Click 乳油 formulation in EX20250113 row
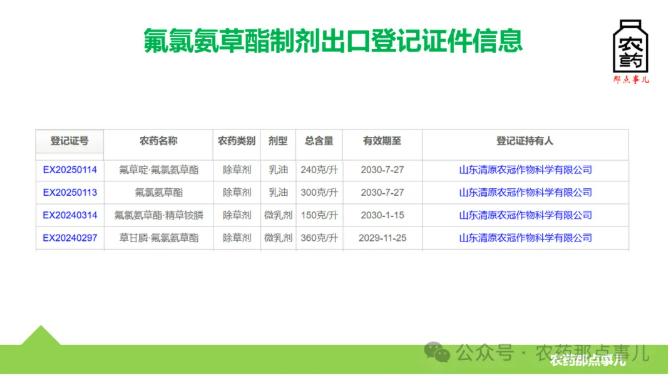Image resolution: width=668 pixels, height=376 pixels. pos(278,192)
